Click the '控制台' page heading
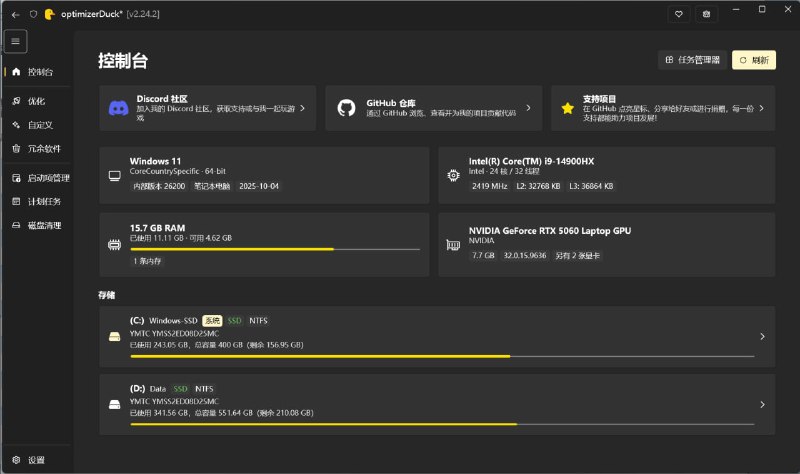Image resolution: width=800 pixels, height=474 pixels. [123, 61]
